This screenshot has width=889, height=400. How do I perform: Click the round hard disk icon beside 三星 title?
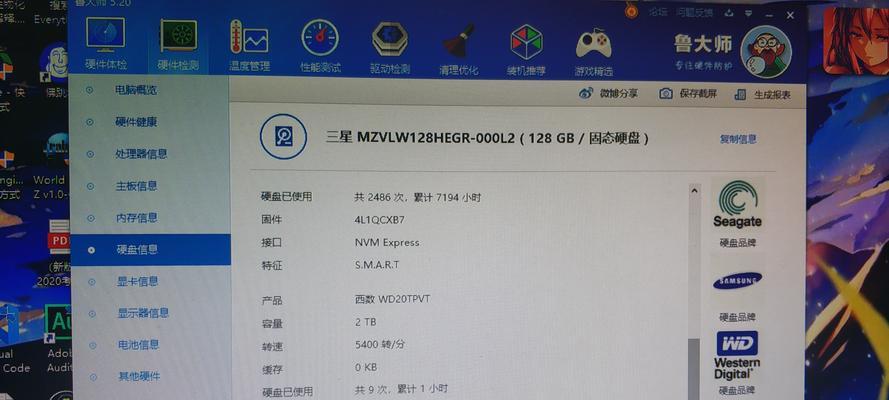283,136
